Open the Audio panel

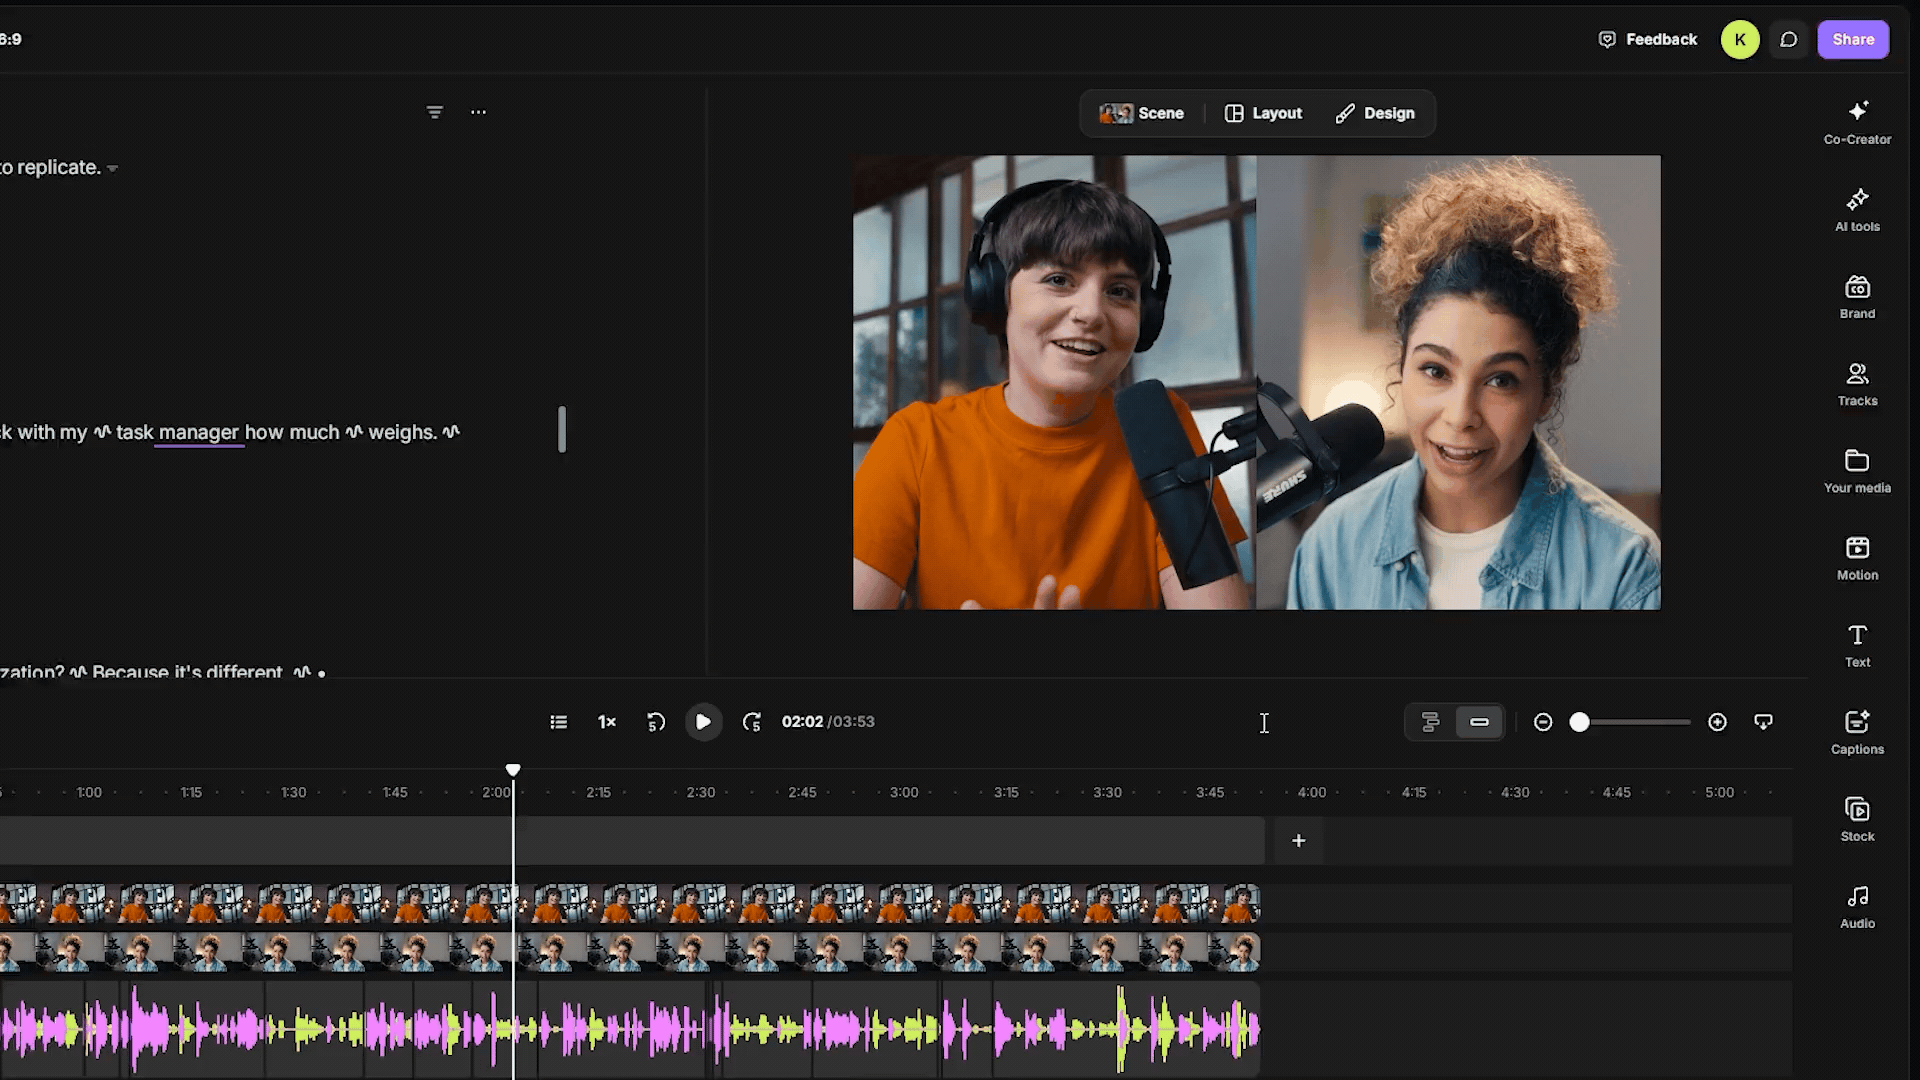pos(1857,907)
